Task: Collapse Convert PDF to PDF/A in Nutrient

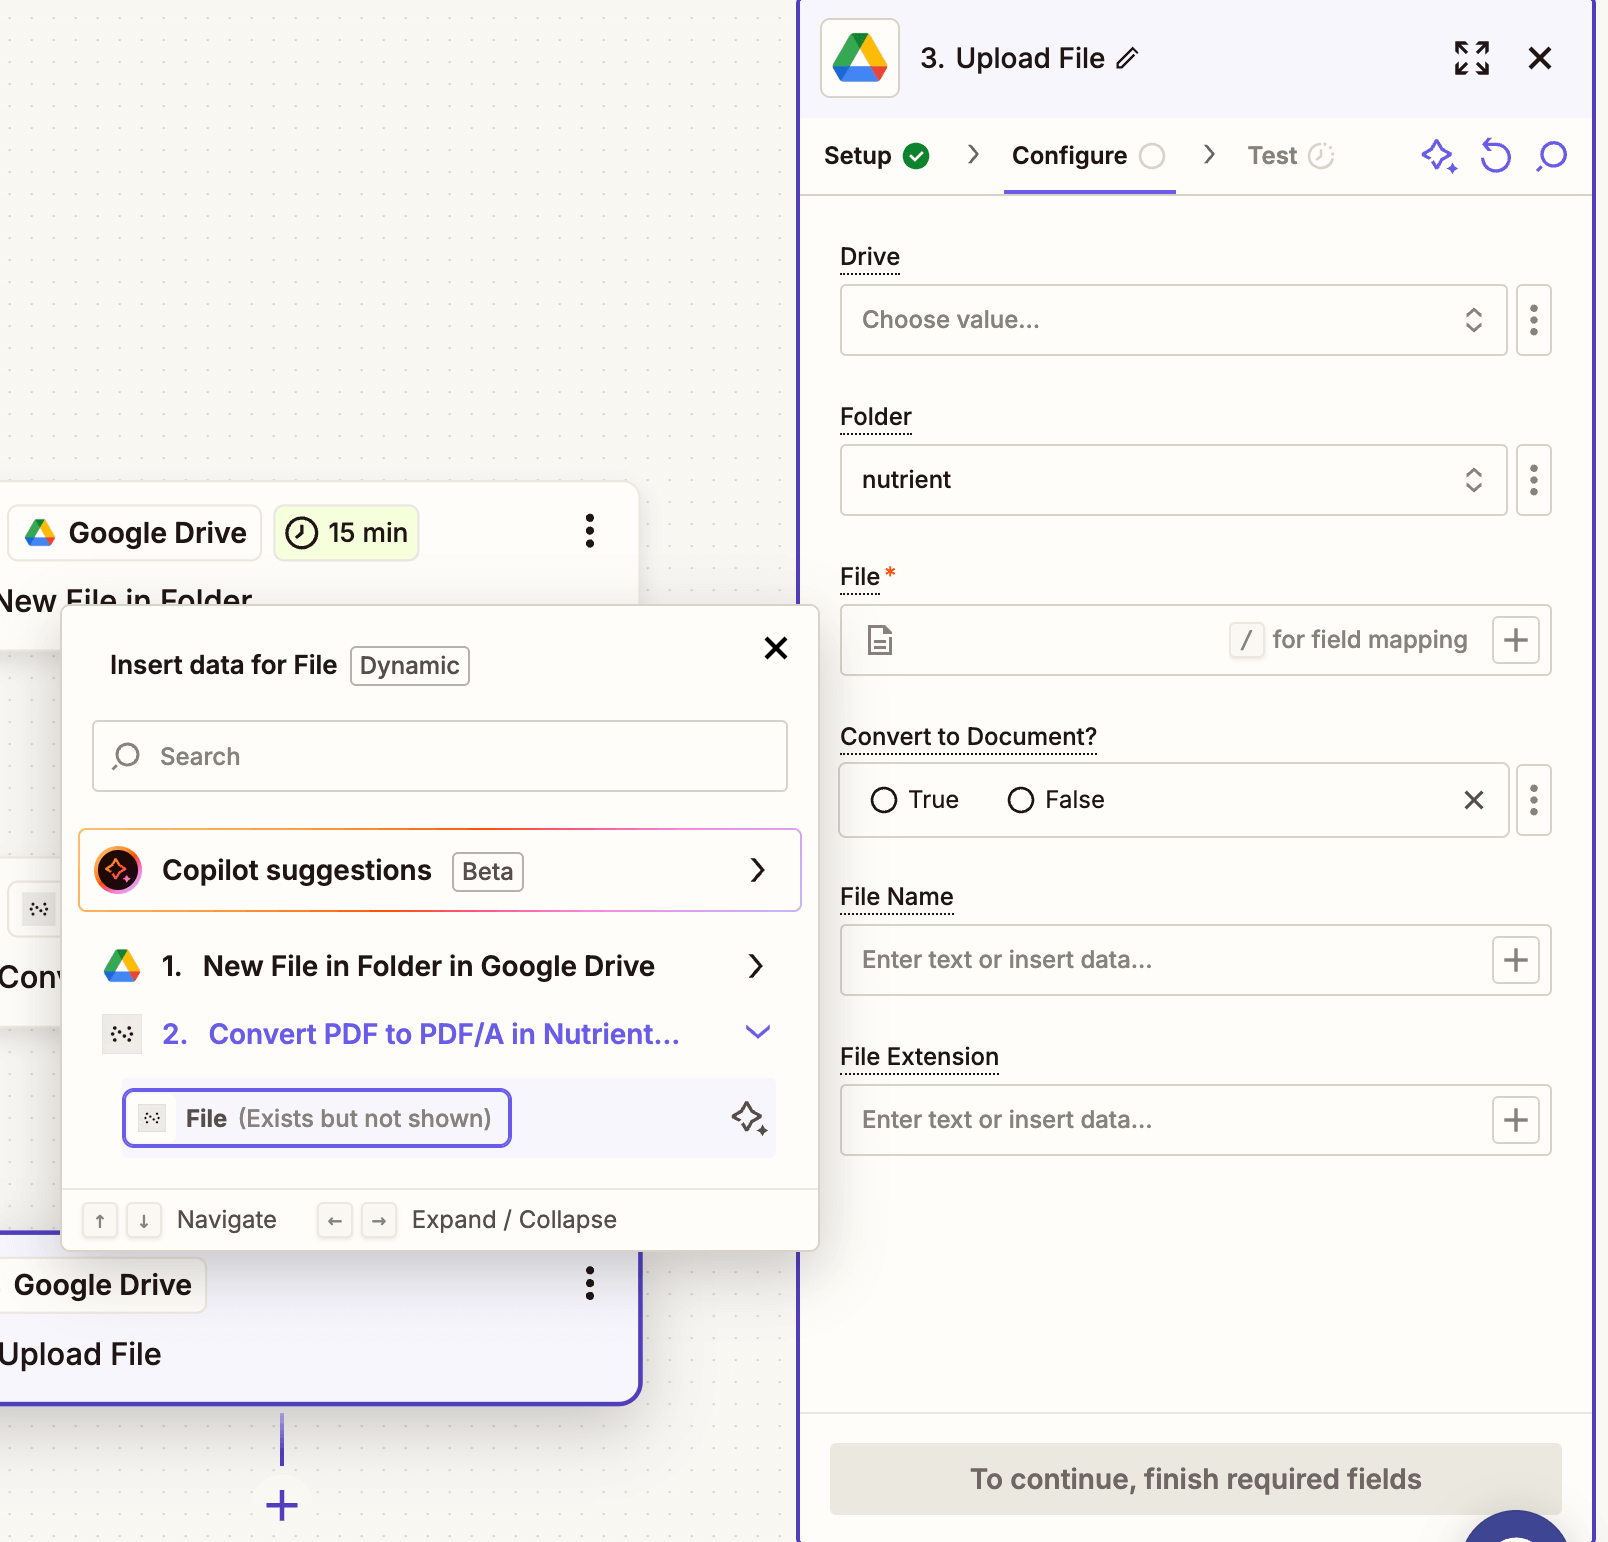Action: pyautogui.click(x=757, y=1033)
